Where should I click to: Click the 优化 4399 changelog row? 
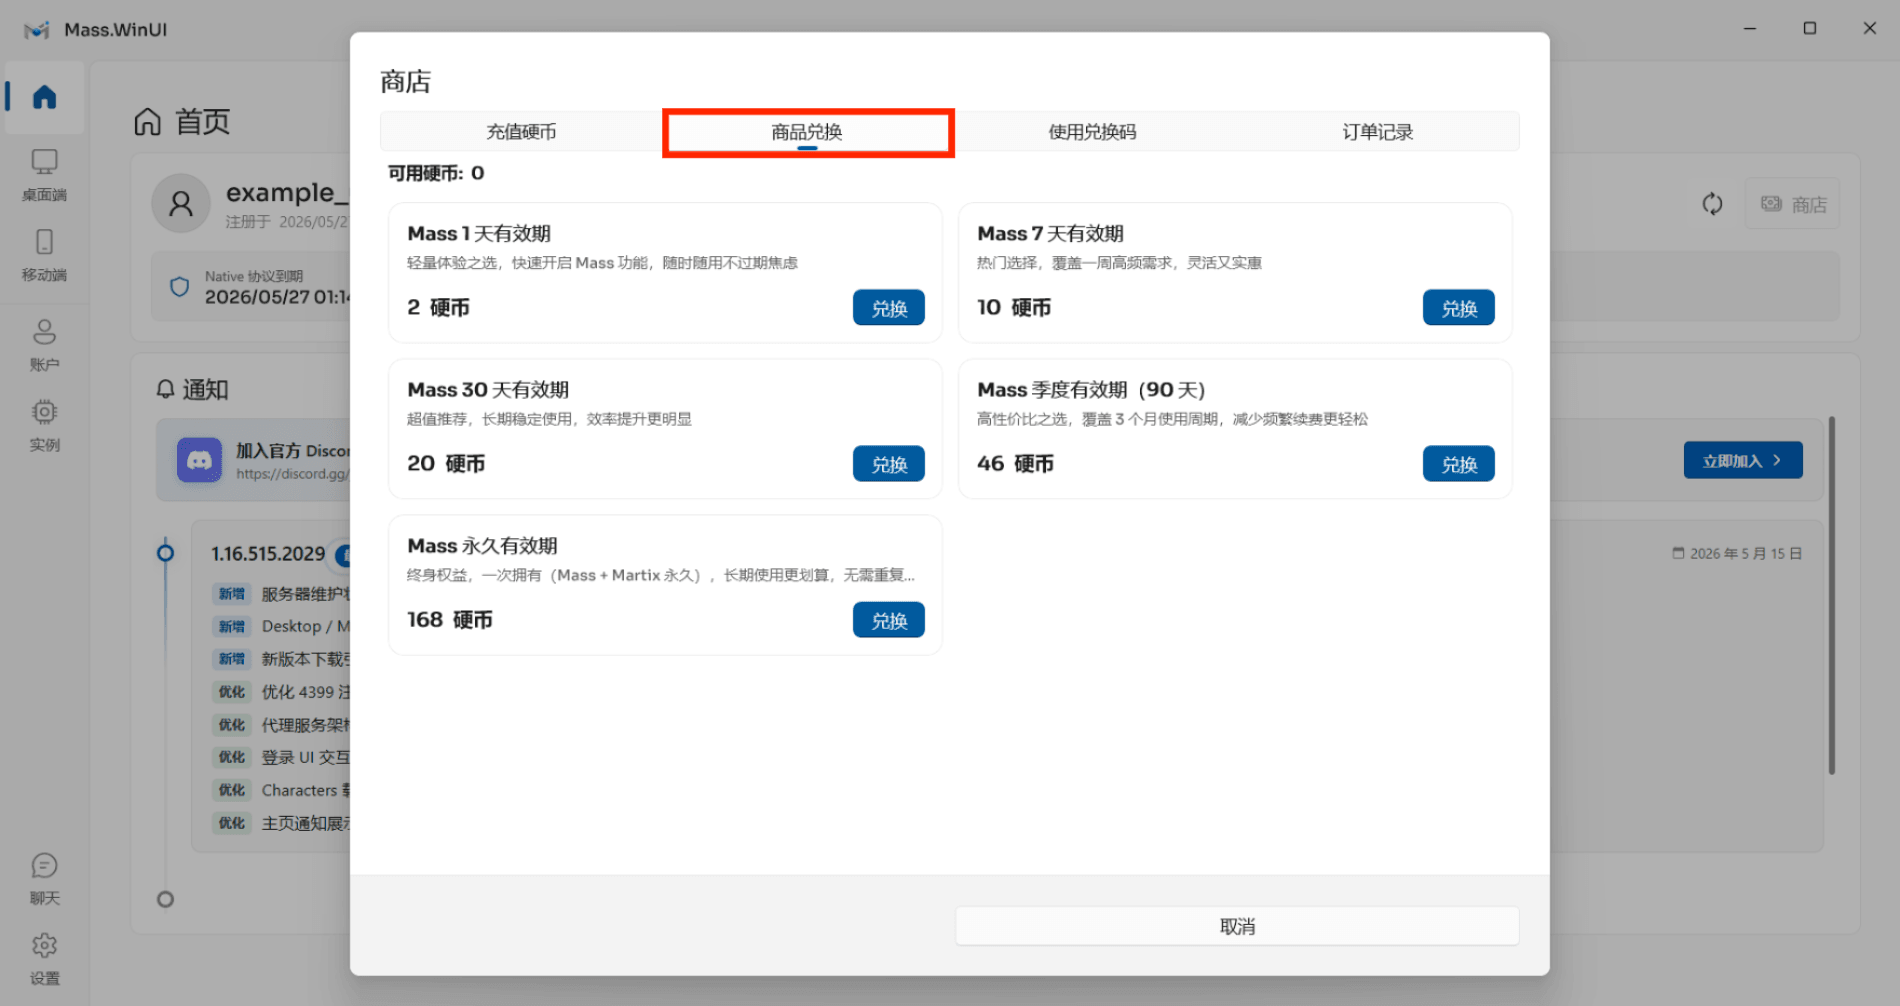coord(282,692)
